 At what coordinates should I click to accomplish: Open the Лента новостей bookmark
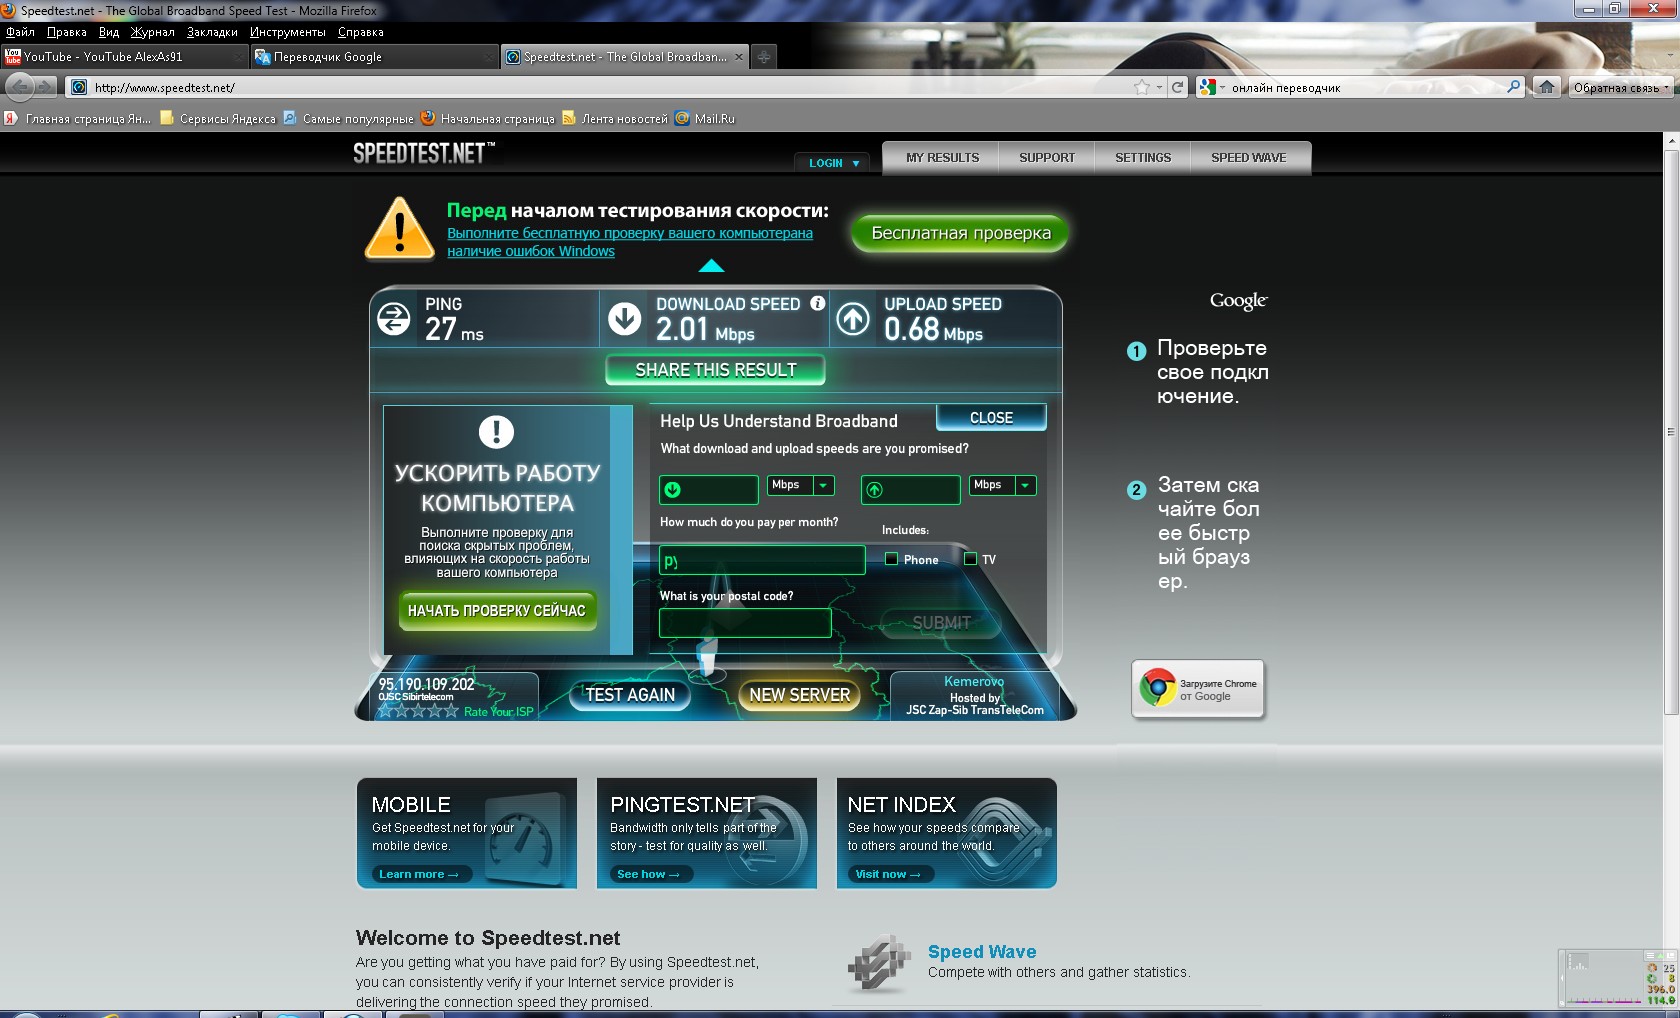[615, 118]
